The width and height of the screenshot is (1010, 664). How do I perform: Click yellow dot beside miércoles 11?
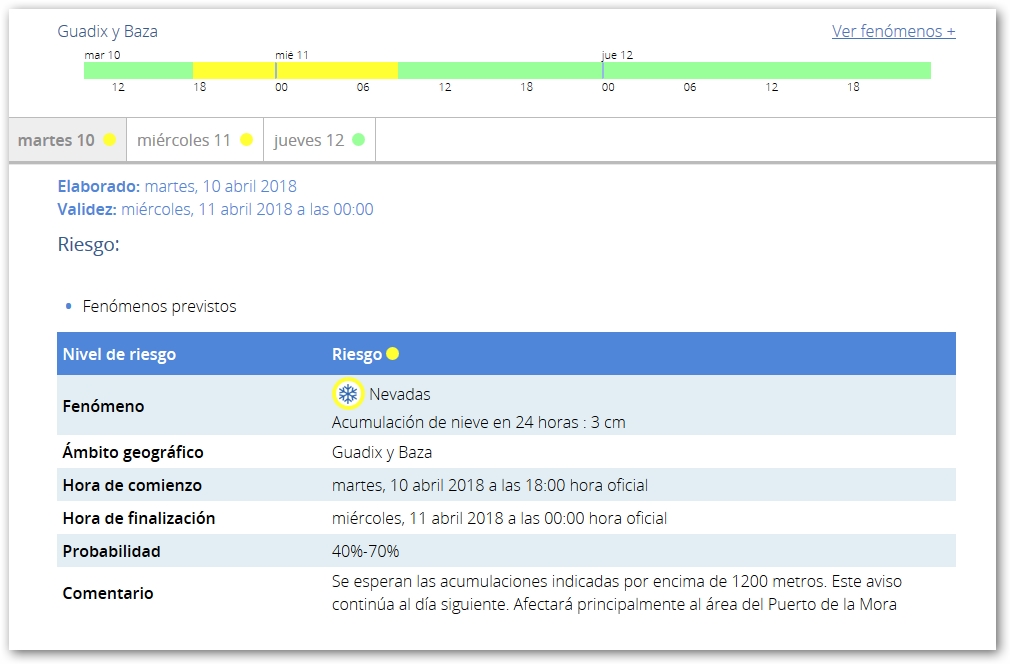click(246, 140)
